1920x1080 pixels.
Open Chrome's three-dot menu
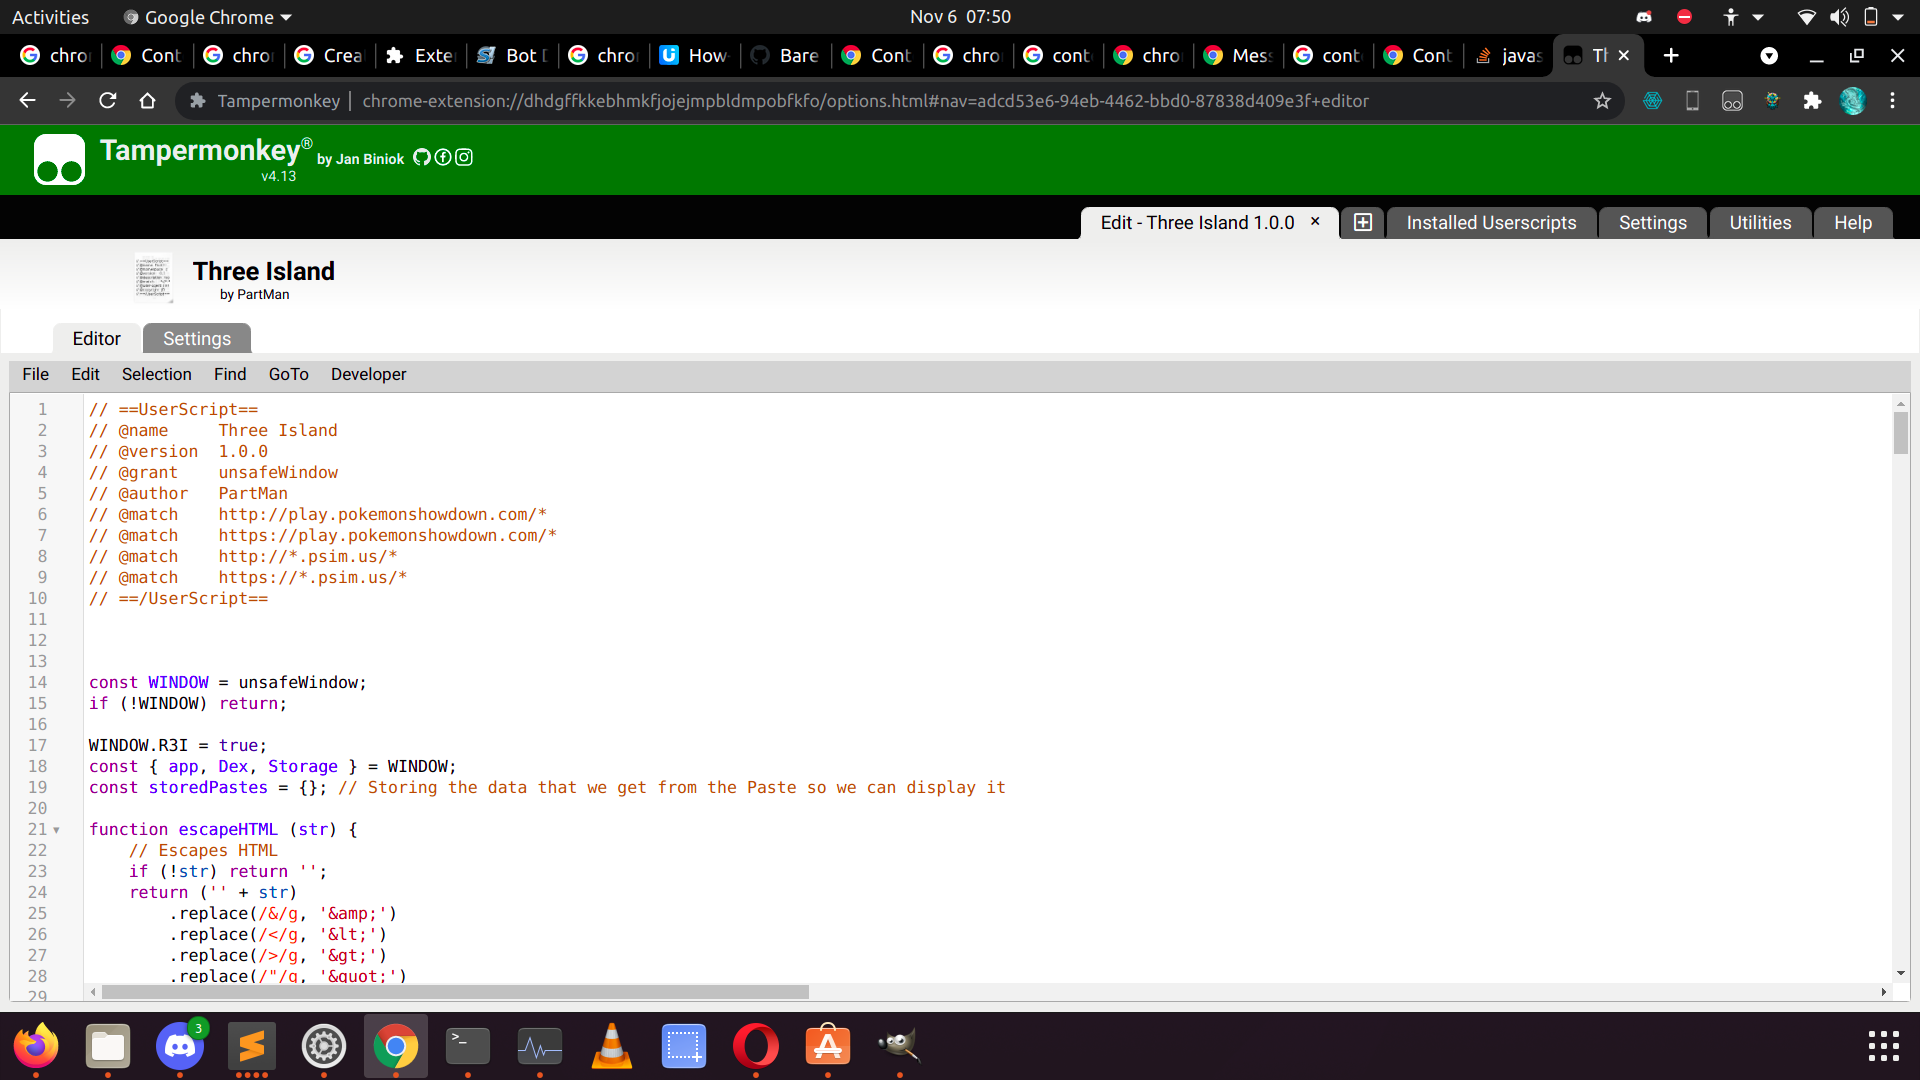1892,101
